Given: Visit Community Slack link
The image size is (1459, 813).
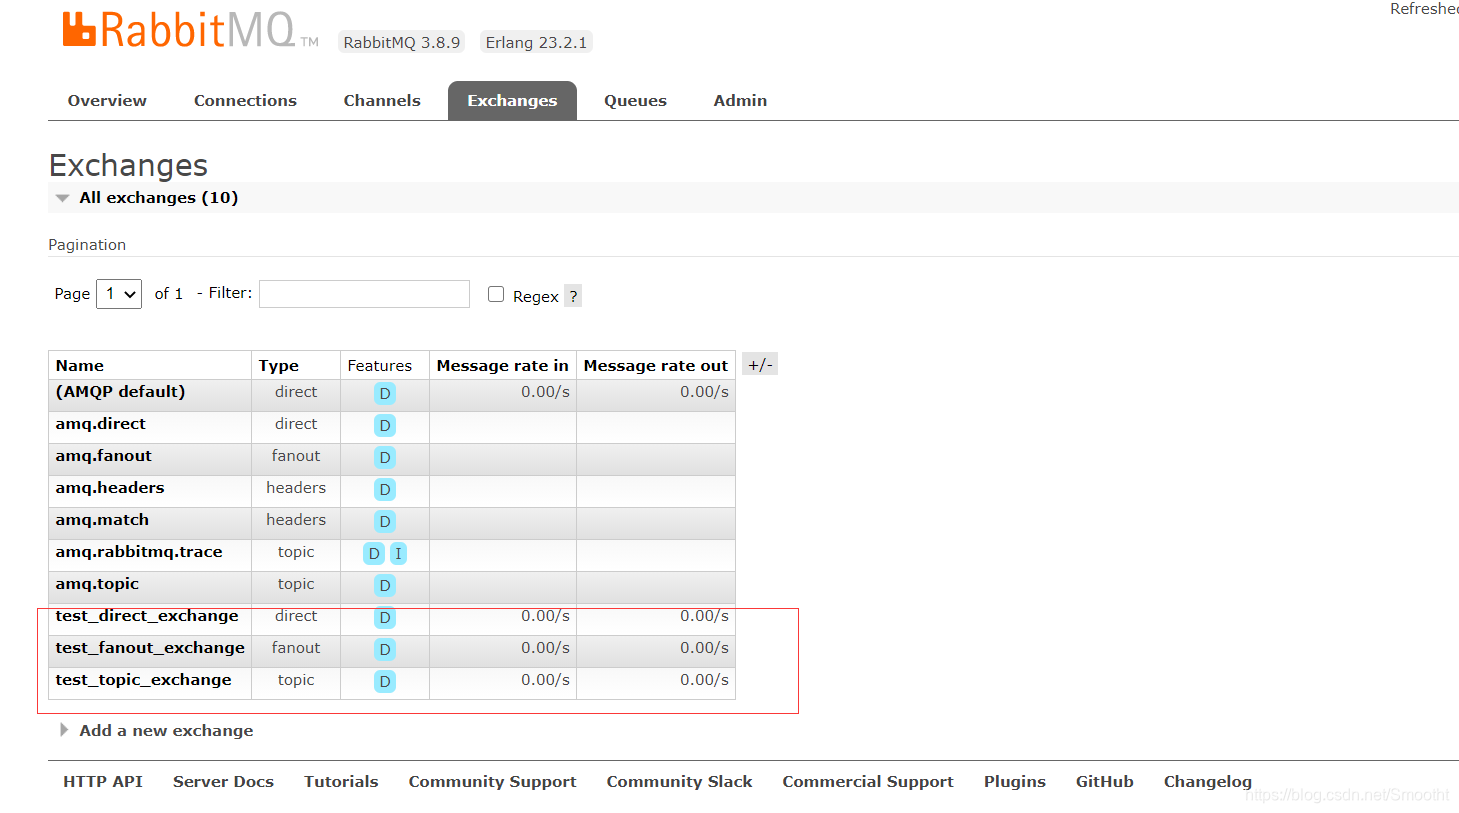Looking at the screenshot, I should click(x=679, y=782).
